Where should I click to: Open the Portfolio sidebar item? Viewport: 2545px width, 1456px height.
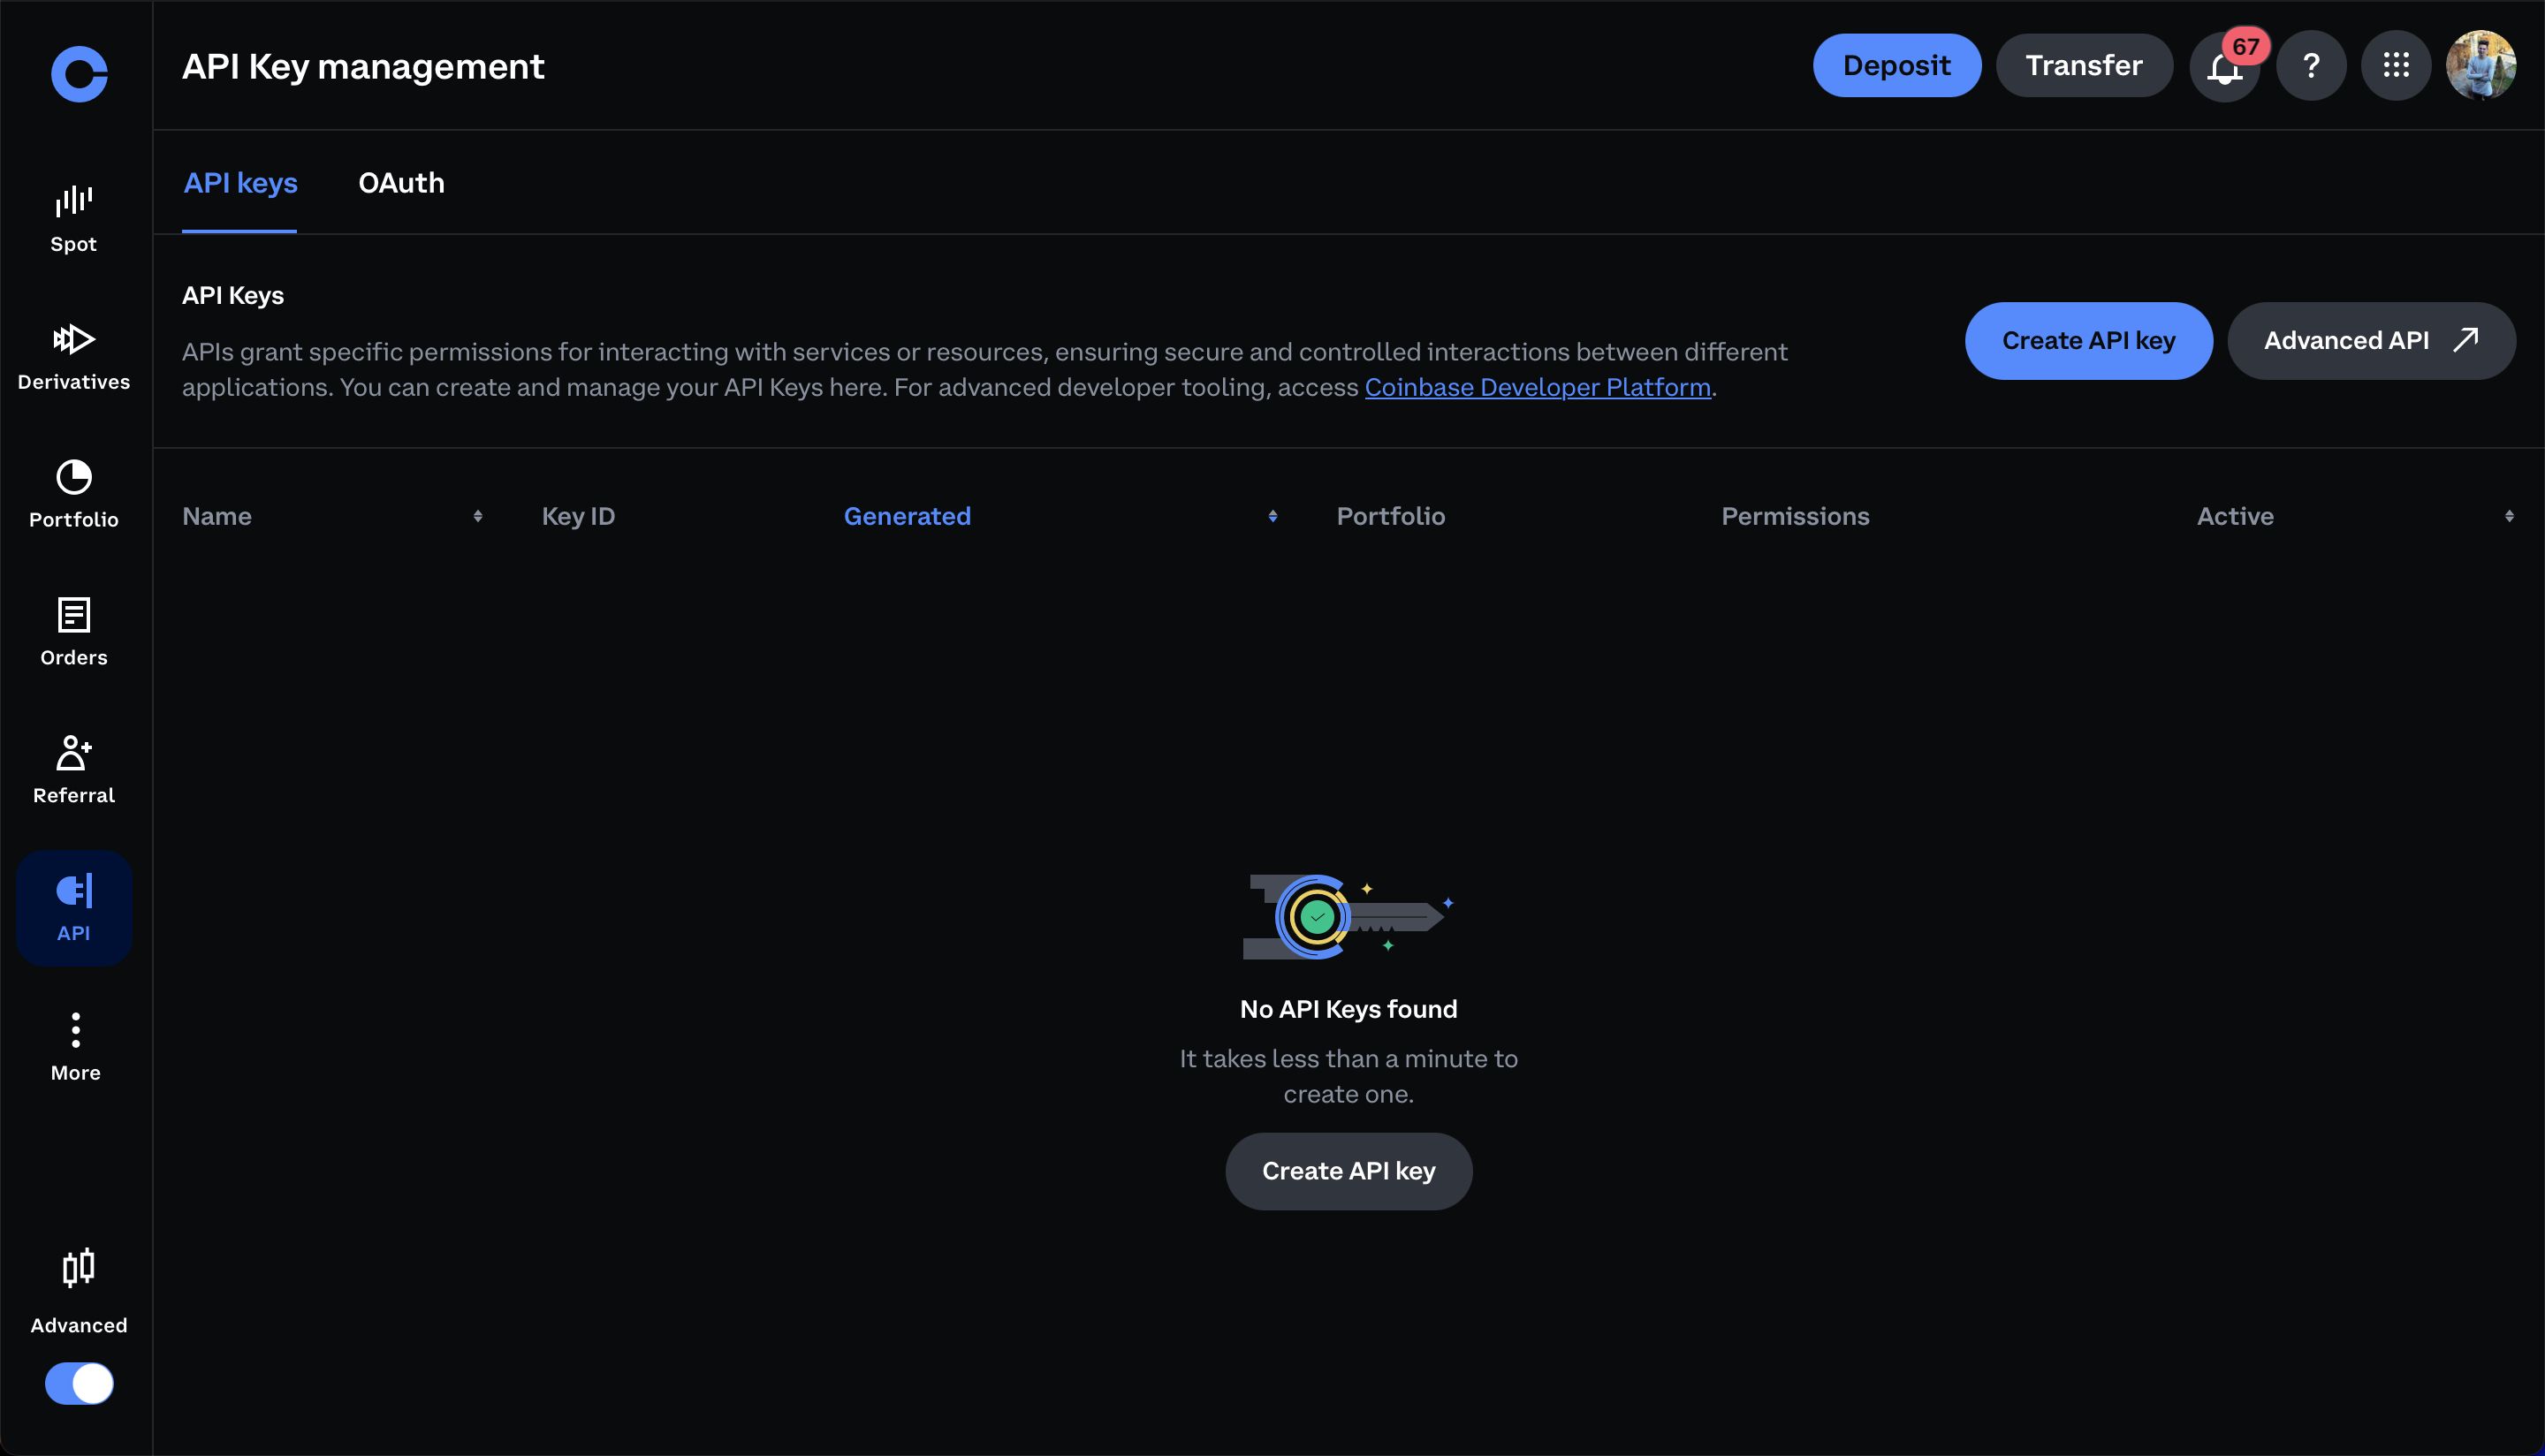[74, 494]
